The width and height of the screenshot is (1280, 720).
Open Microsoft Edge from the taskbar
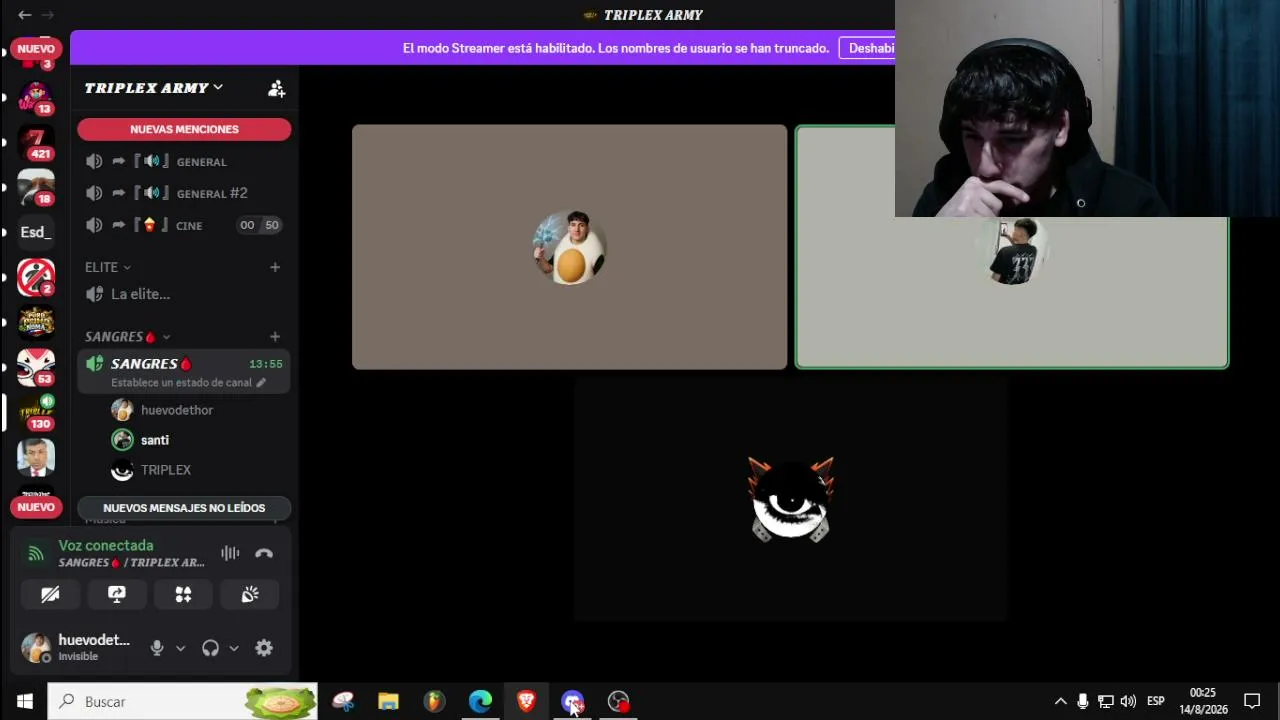[x=480, y=702]
